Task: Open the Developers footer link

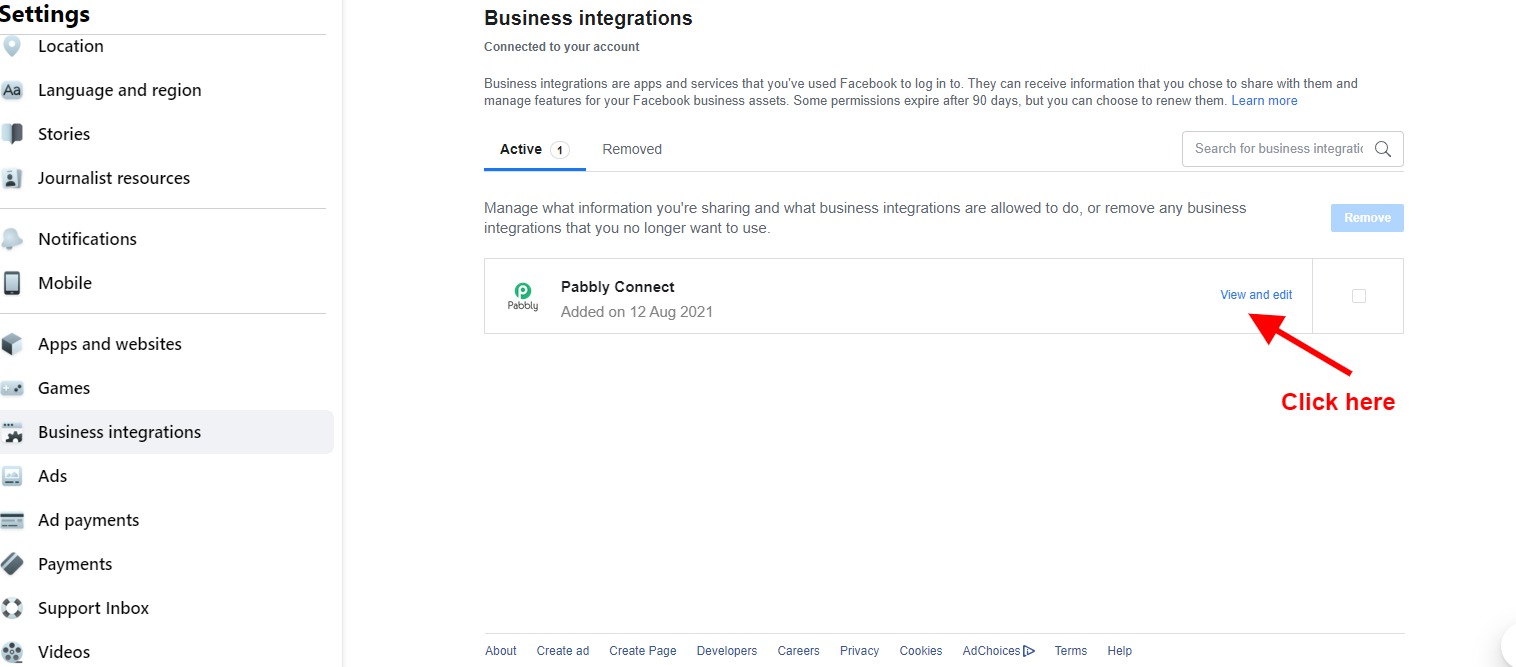Action: (727, 651)
